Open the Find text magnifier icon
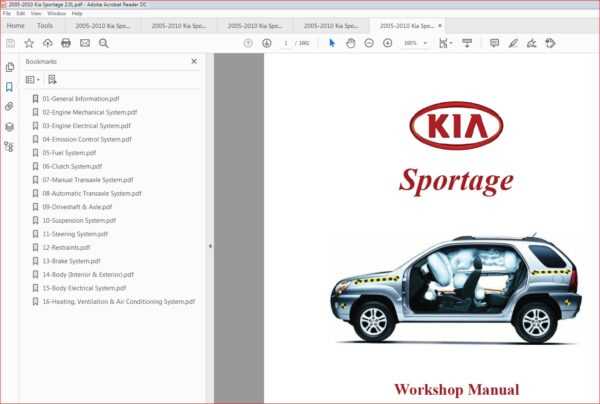Screen dimensions: 600x404 tap(103, 43)
